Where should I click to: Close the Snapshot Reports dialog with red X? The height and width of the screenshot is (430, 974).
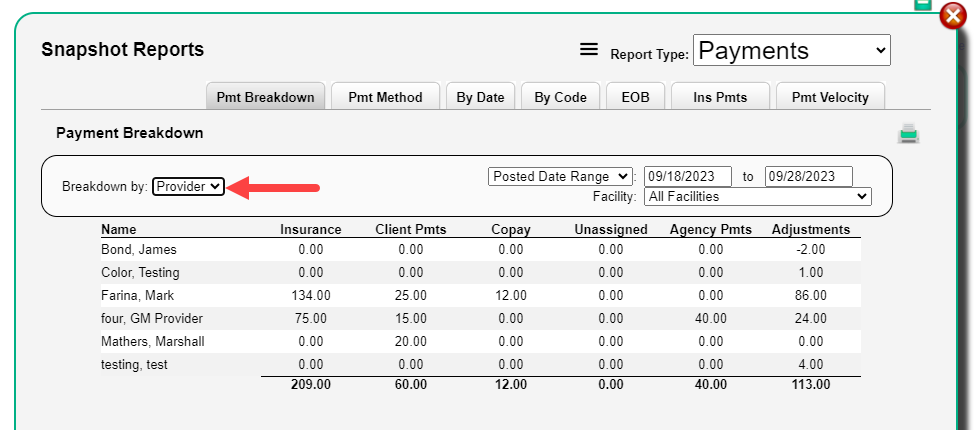952,16
